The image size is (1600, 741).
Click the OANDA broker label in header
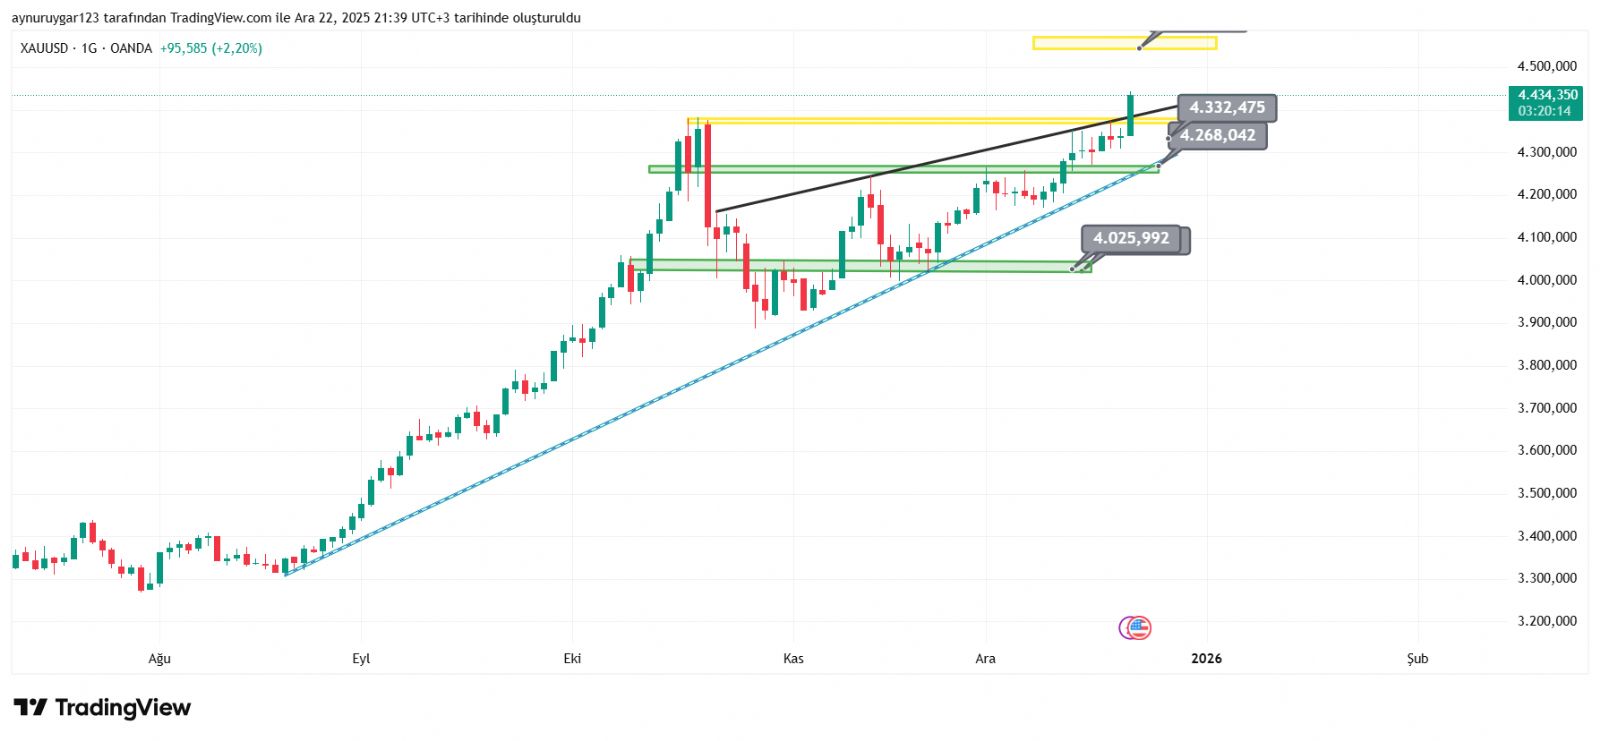131,48
